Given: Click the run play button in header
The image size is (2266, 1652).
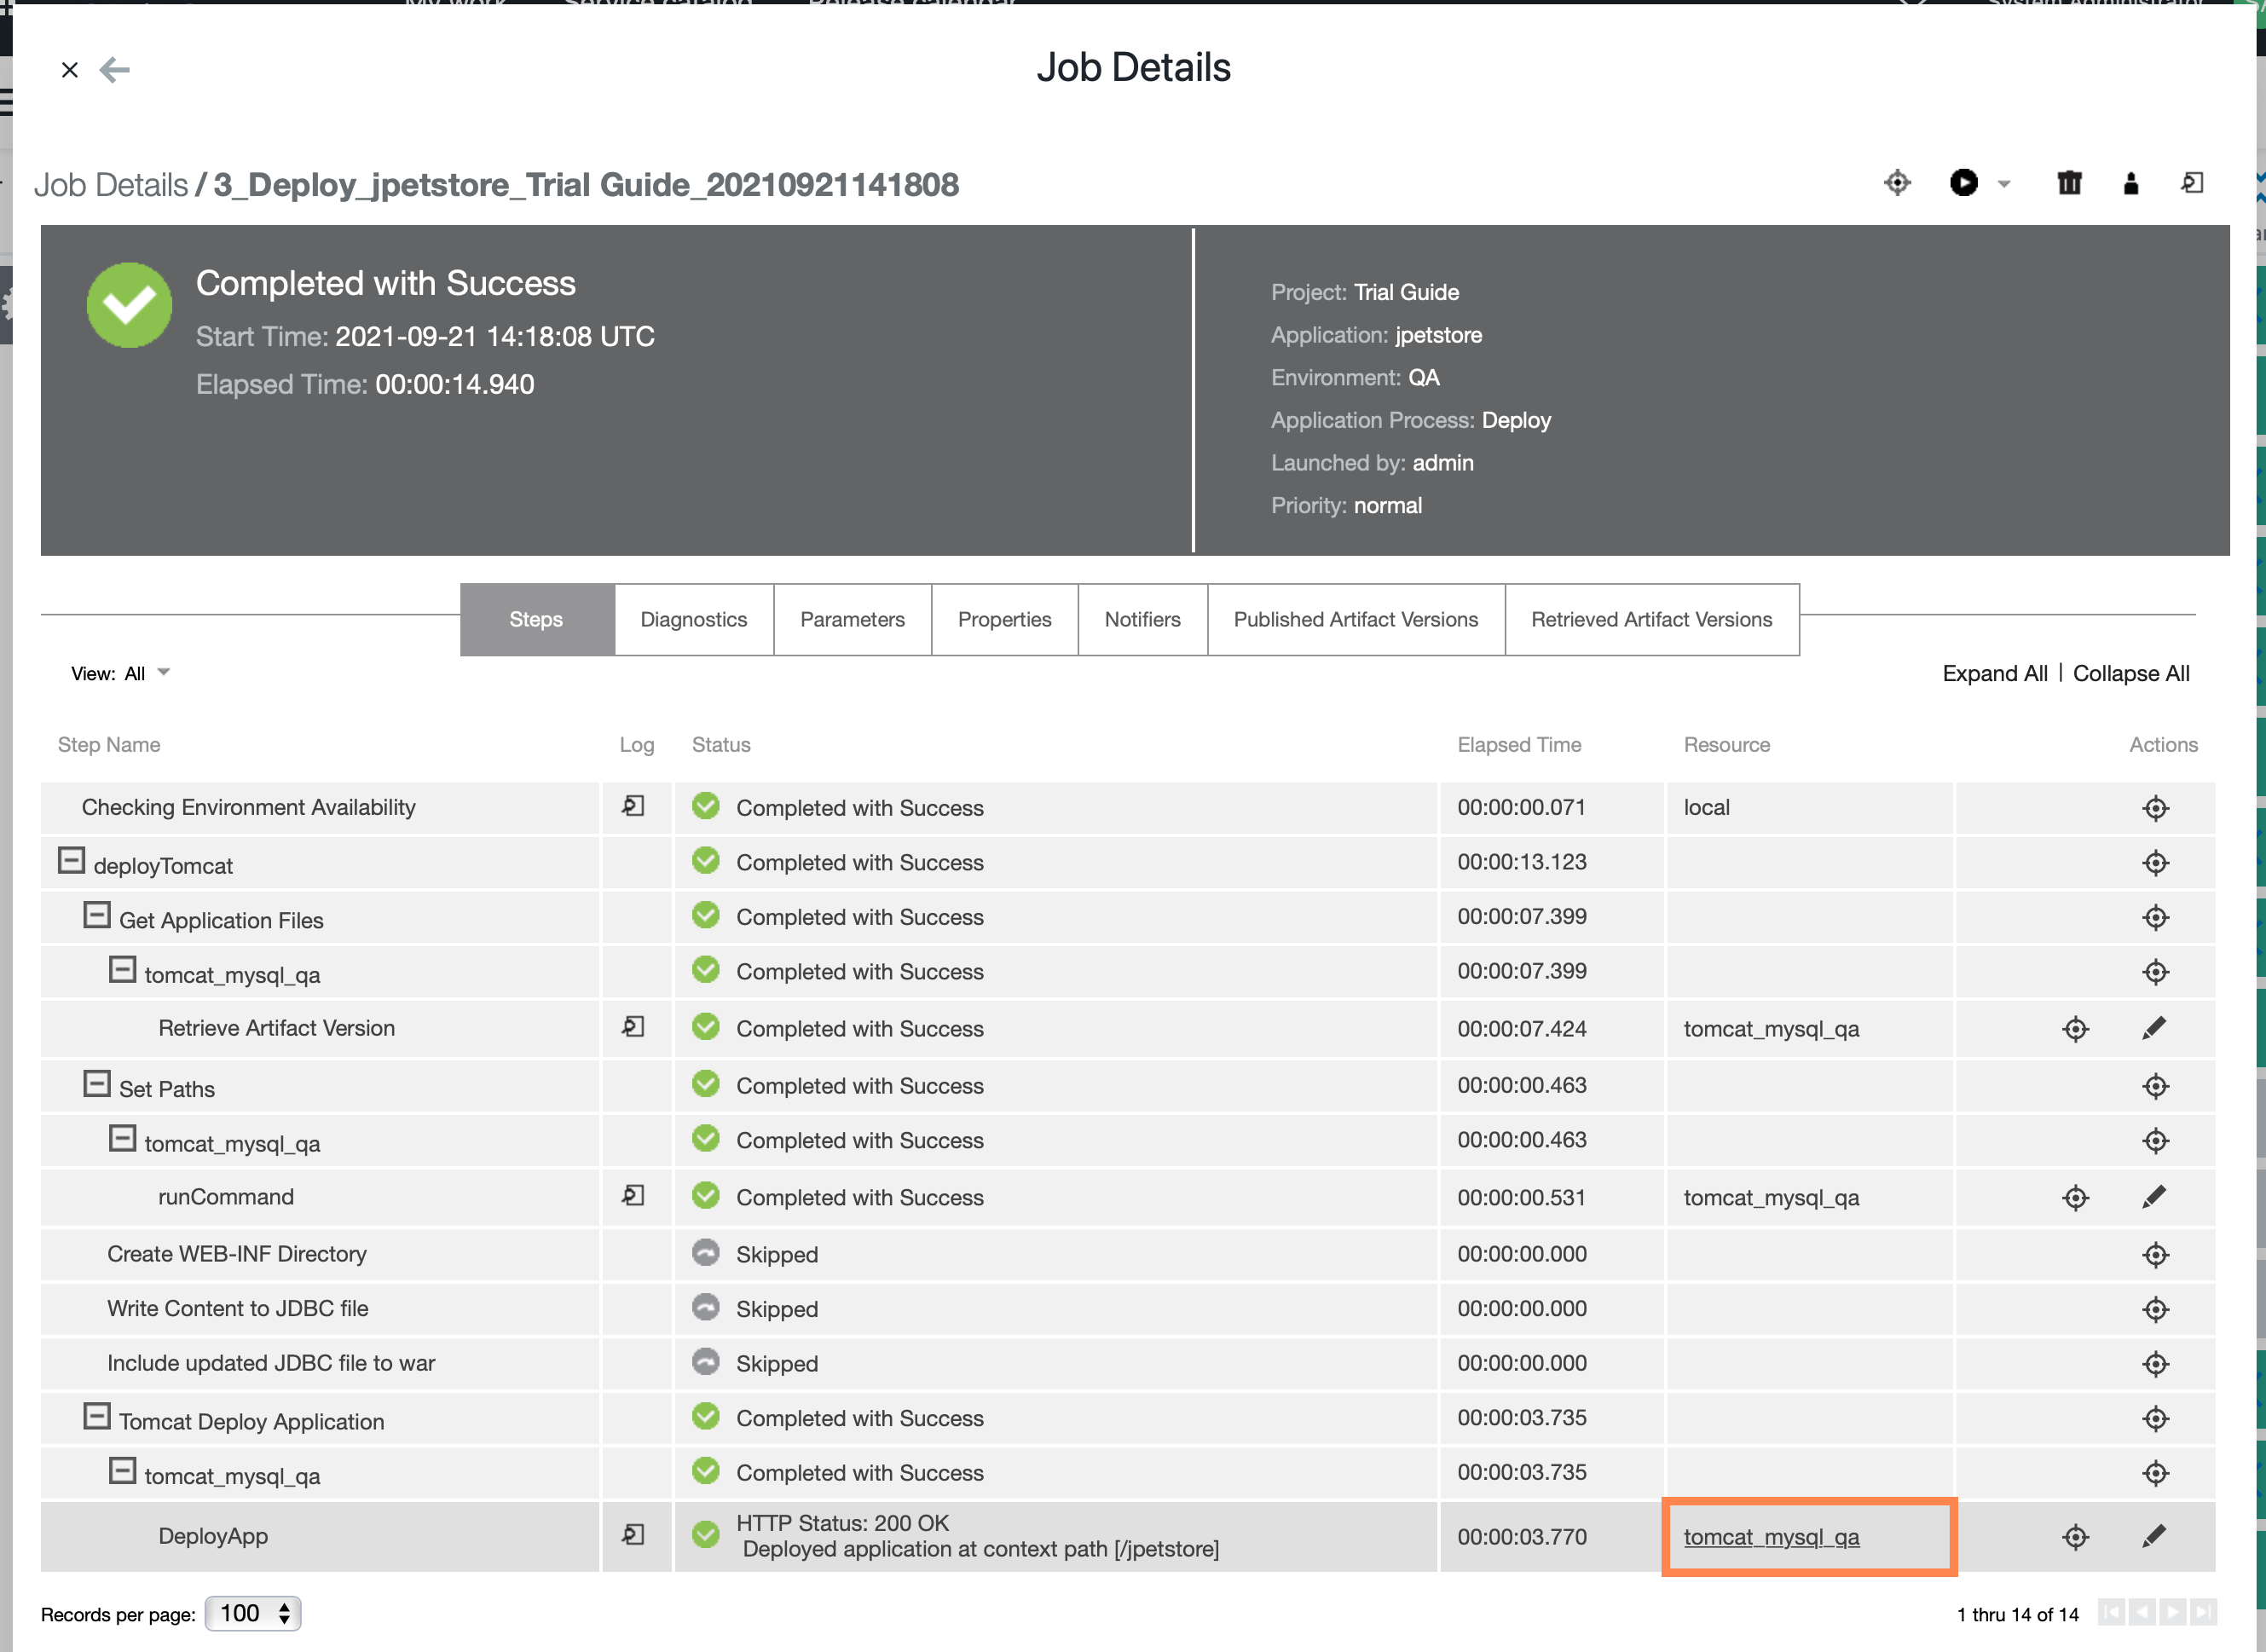Looking at the screenshot, I should 1963,183.
